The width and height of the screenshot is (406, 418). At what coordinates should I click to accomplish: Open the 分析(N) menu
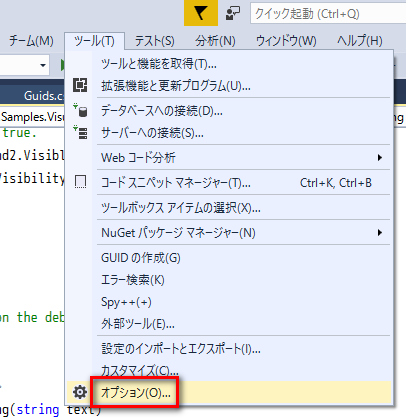point(215,41)
